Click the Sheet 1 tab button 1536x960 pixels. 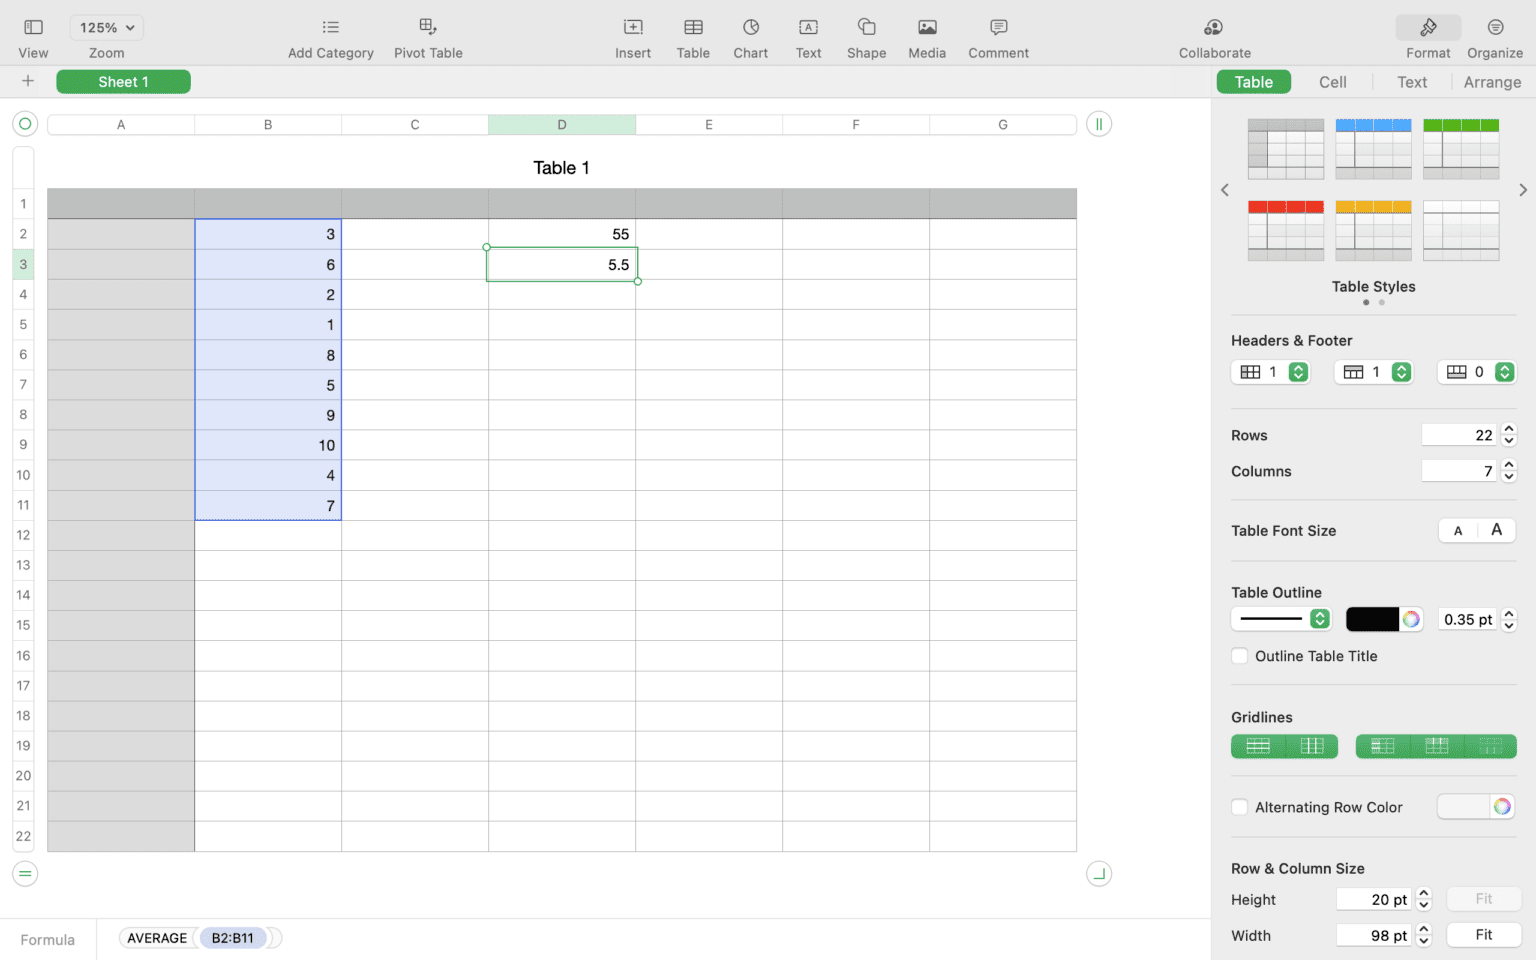123,81
